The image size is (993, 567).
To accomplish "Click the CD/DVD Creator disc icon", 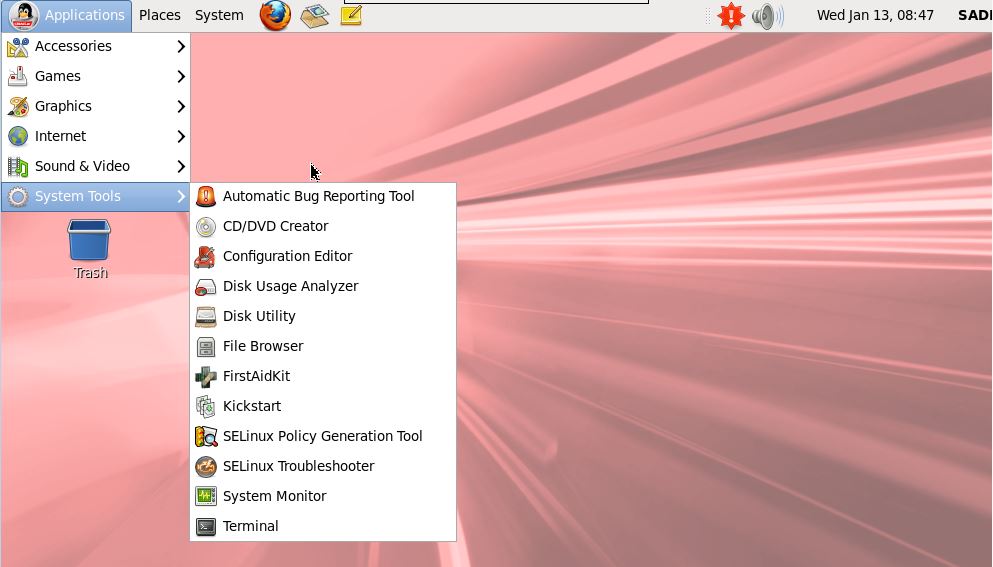I will 206,226.
